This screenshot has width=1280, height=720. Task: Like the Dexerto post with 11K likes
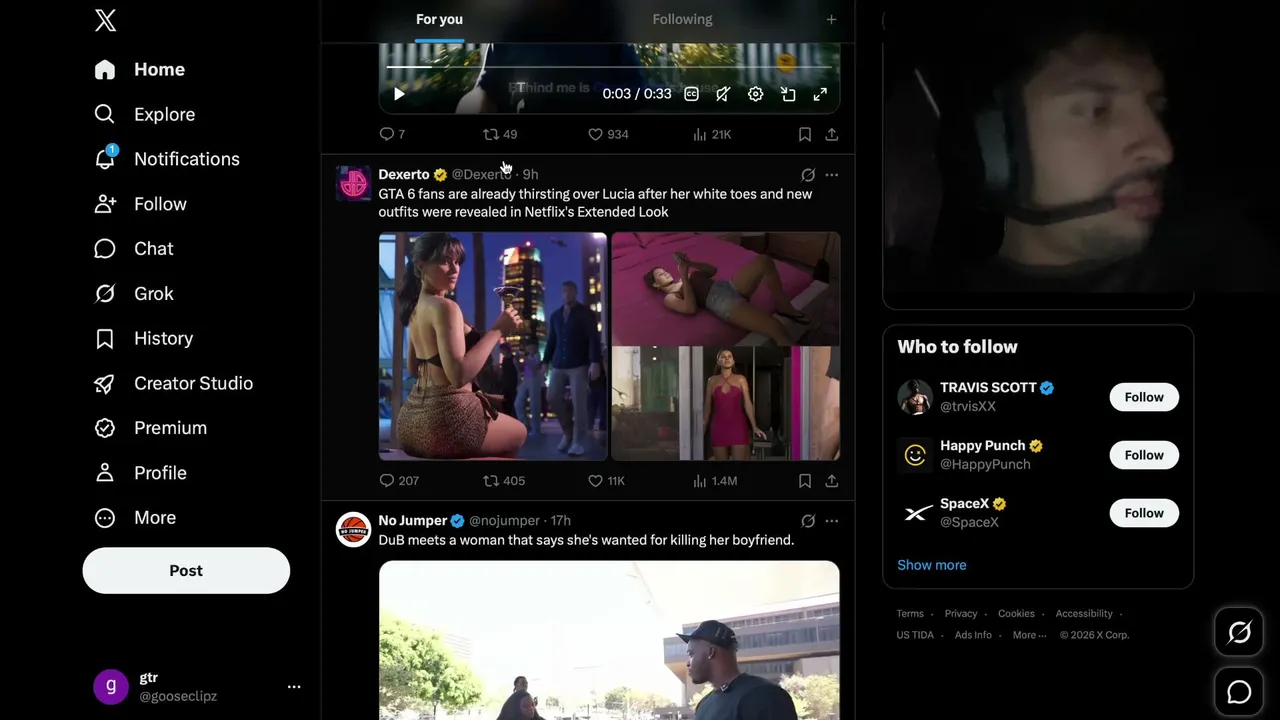tap(606, 481)
